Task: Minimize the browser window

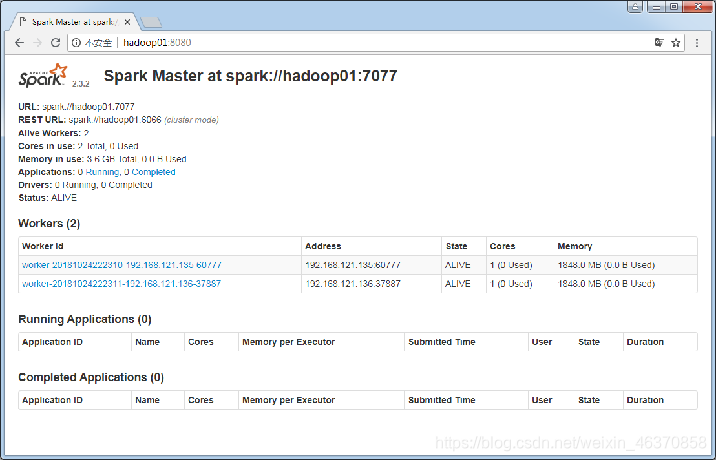Action: (x=656, y=7)
